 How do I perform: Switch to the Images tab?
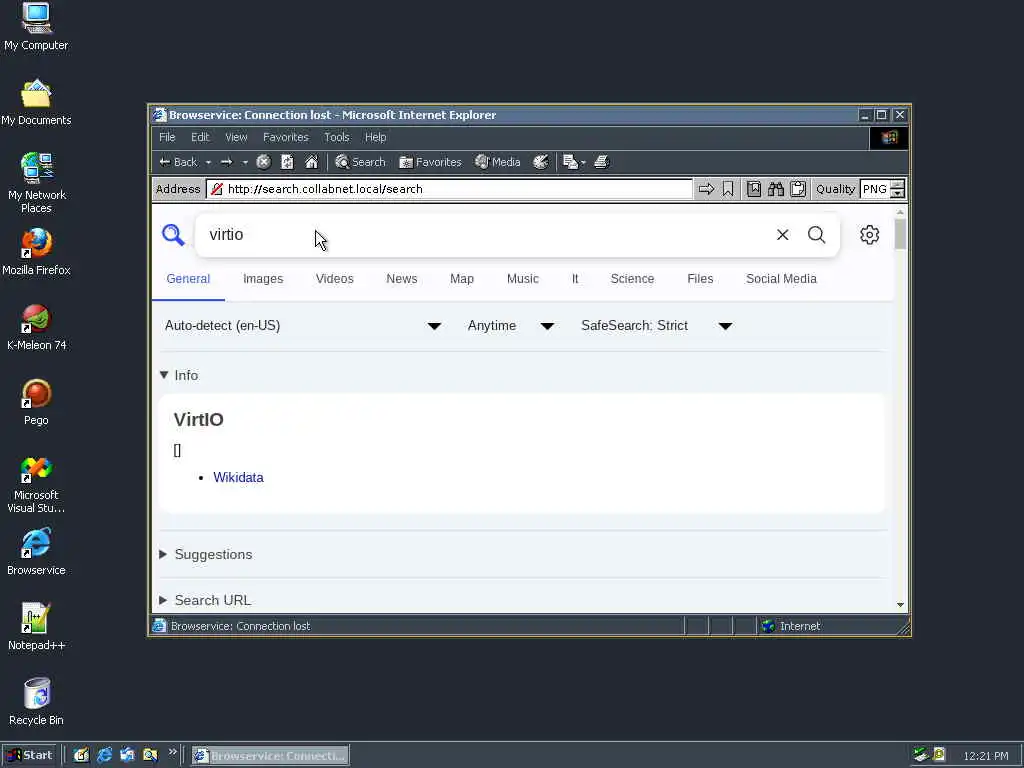263,279
